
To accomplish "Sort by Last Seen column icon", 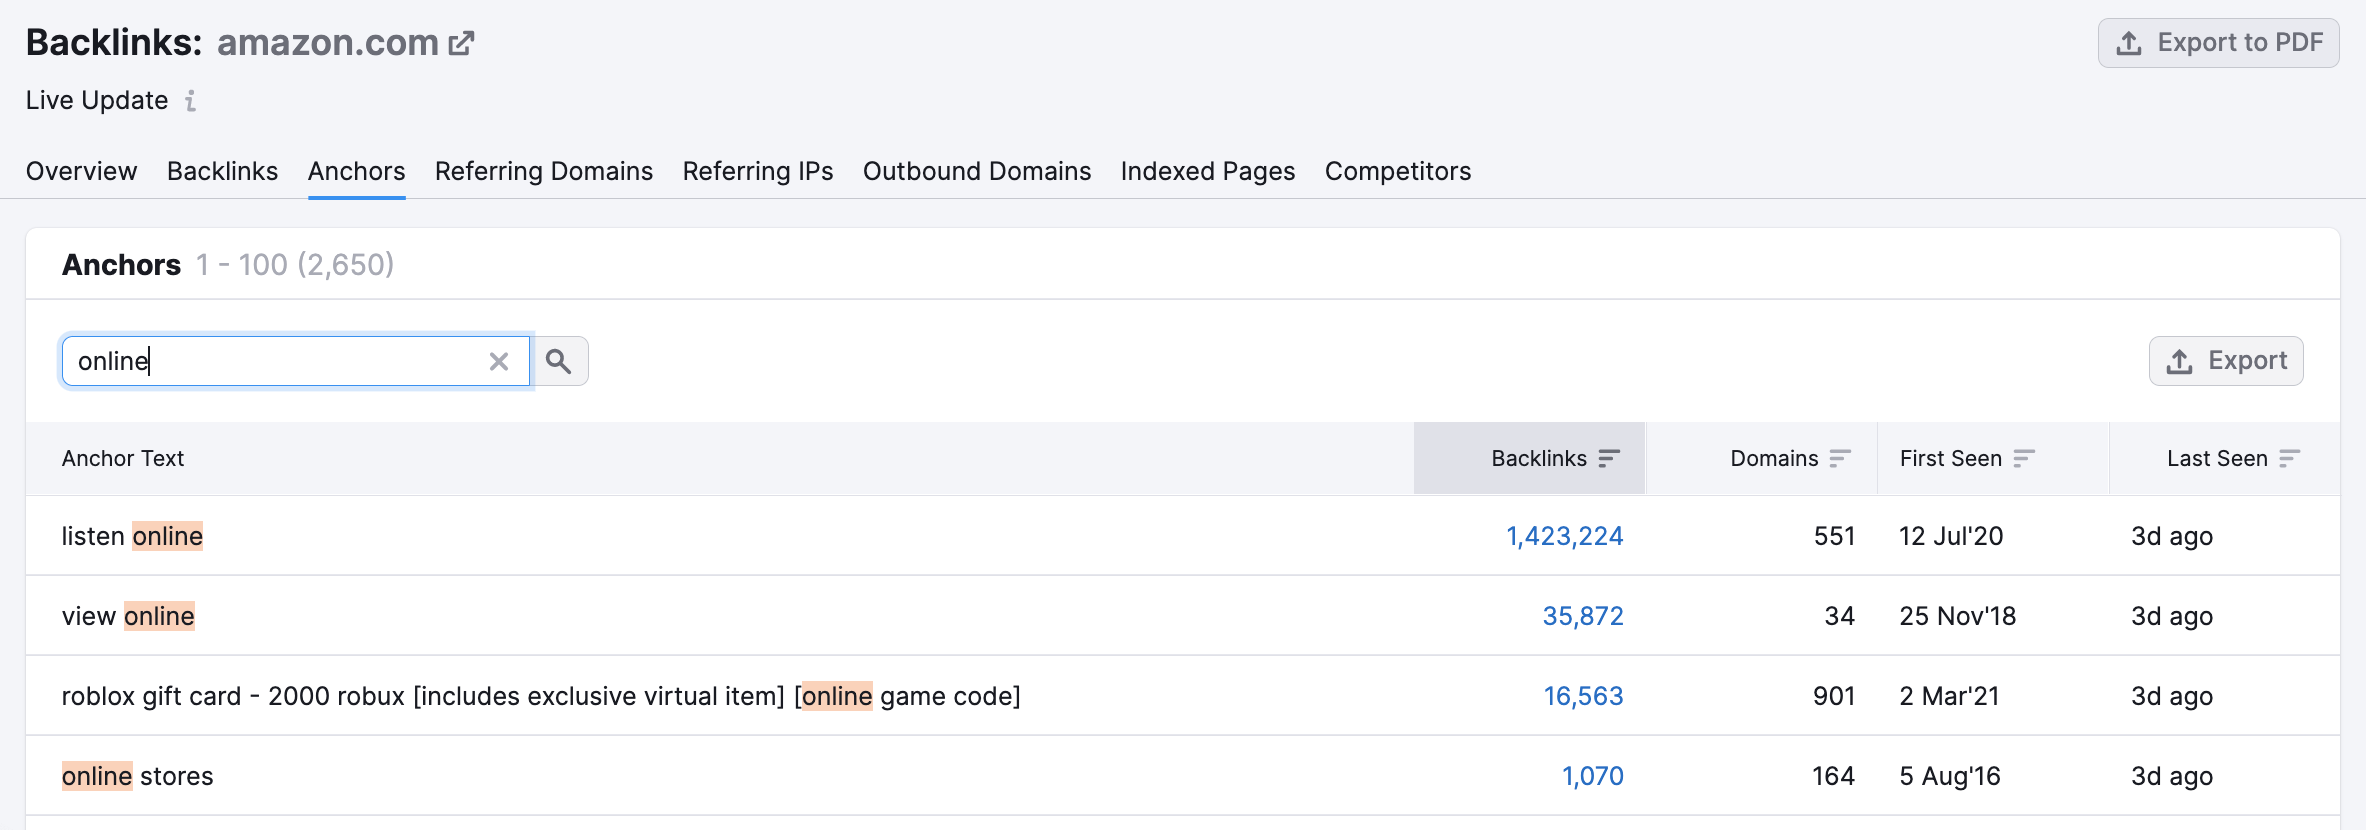I will [x=2289, y=458].
